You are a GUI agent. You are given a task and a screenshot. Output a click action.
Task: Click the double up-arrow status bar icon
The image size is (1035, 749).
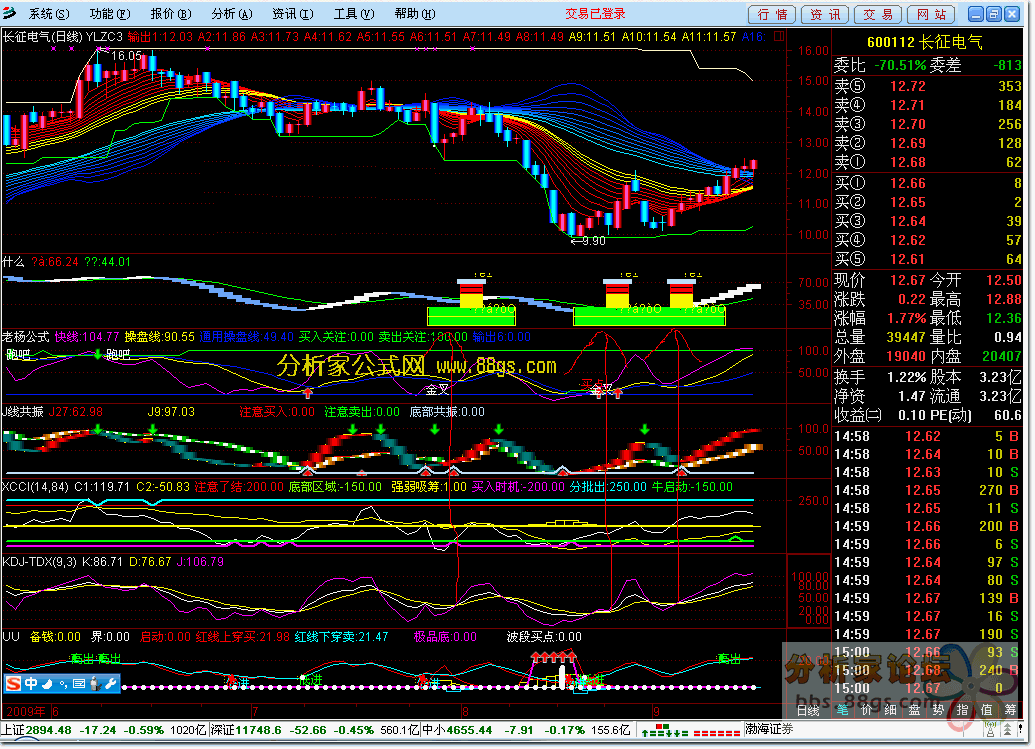tap(1007, 730)
